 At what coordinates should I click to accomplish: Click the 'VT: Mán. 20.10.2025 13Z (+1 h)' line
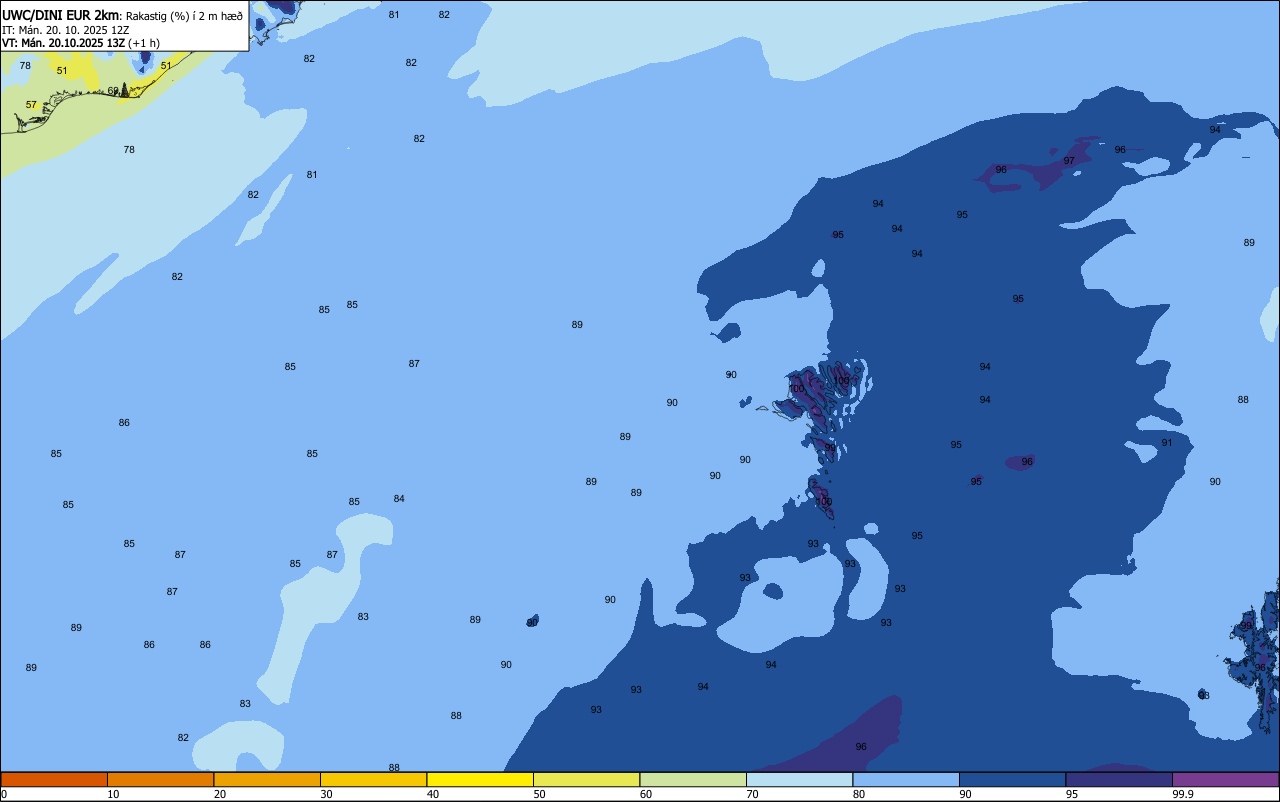(x=81, y=43)
